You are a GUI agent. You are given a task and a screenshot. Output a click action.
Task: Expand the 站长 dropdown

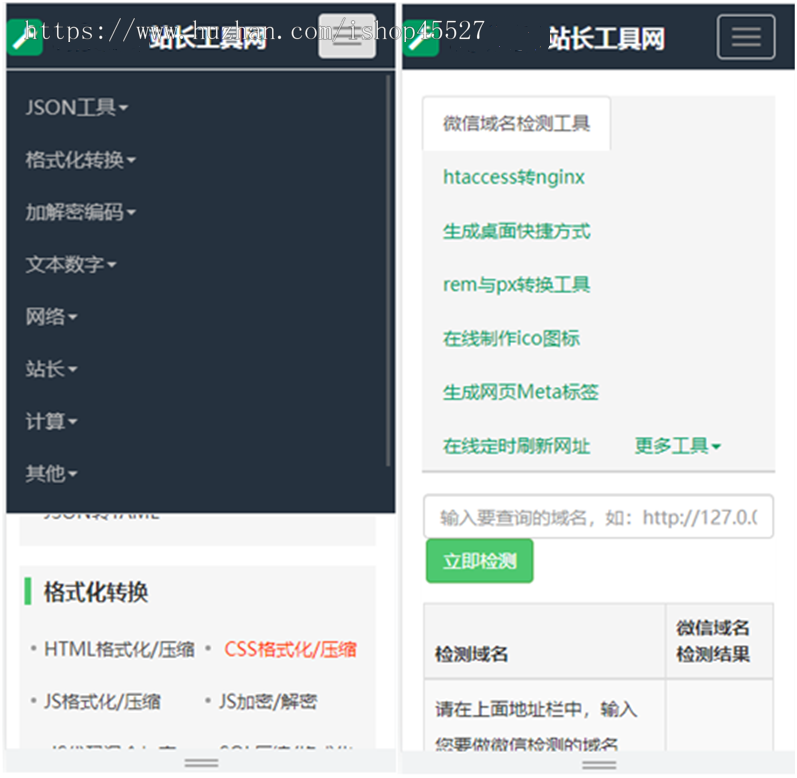[x=51, y=369]
